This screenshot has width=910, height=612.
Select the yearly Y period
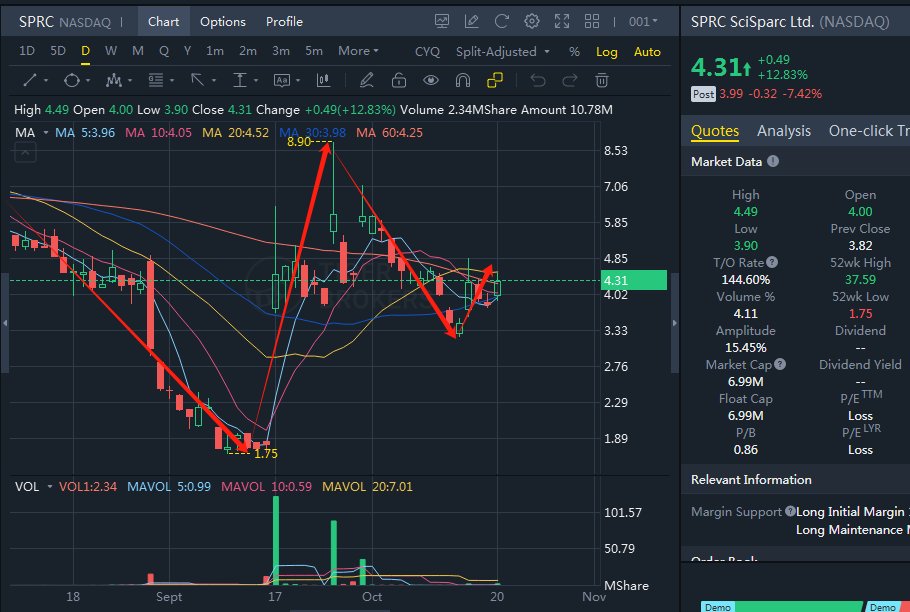(187, 51)
